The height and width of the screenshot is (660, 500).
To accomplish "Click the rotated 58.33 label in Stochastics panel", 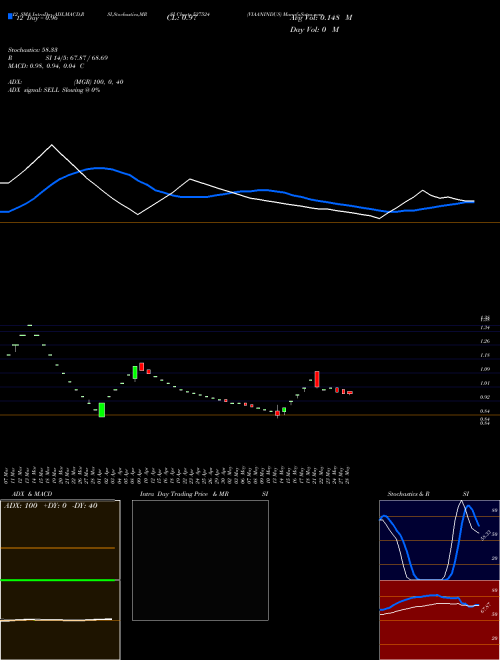I will coord(485,535).
